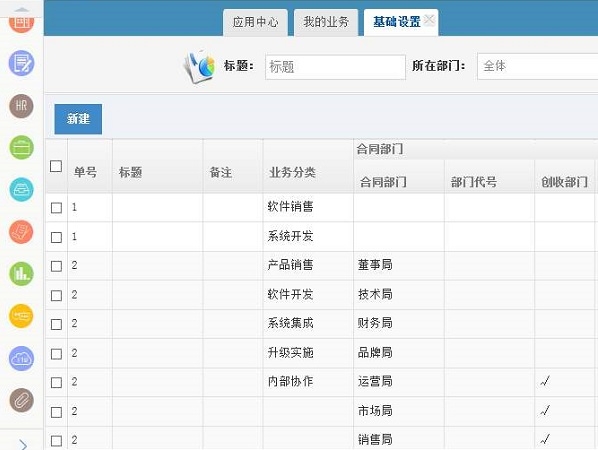
Task: Check the row with 董事局
Action: 56,266
